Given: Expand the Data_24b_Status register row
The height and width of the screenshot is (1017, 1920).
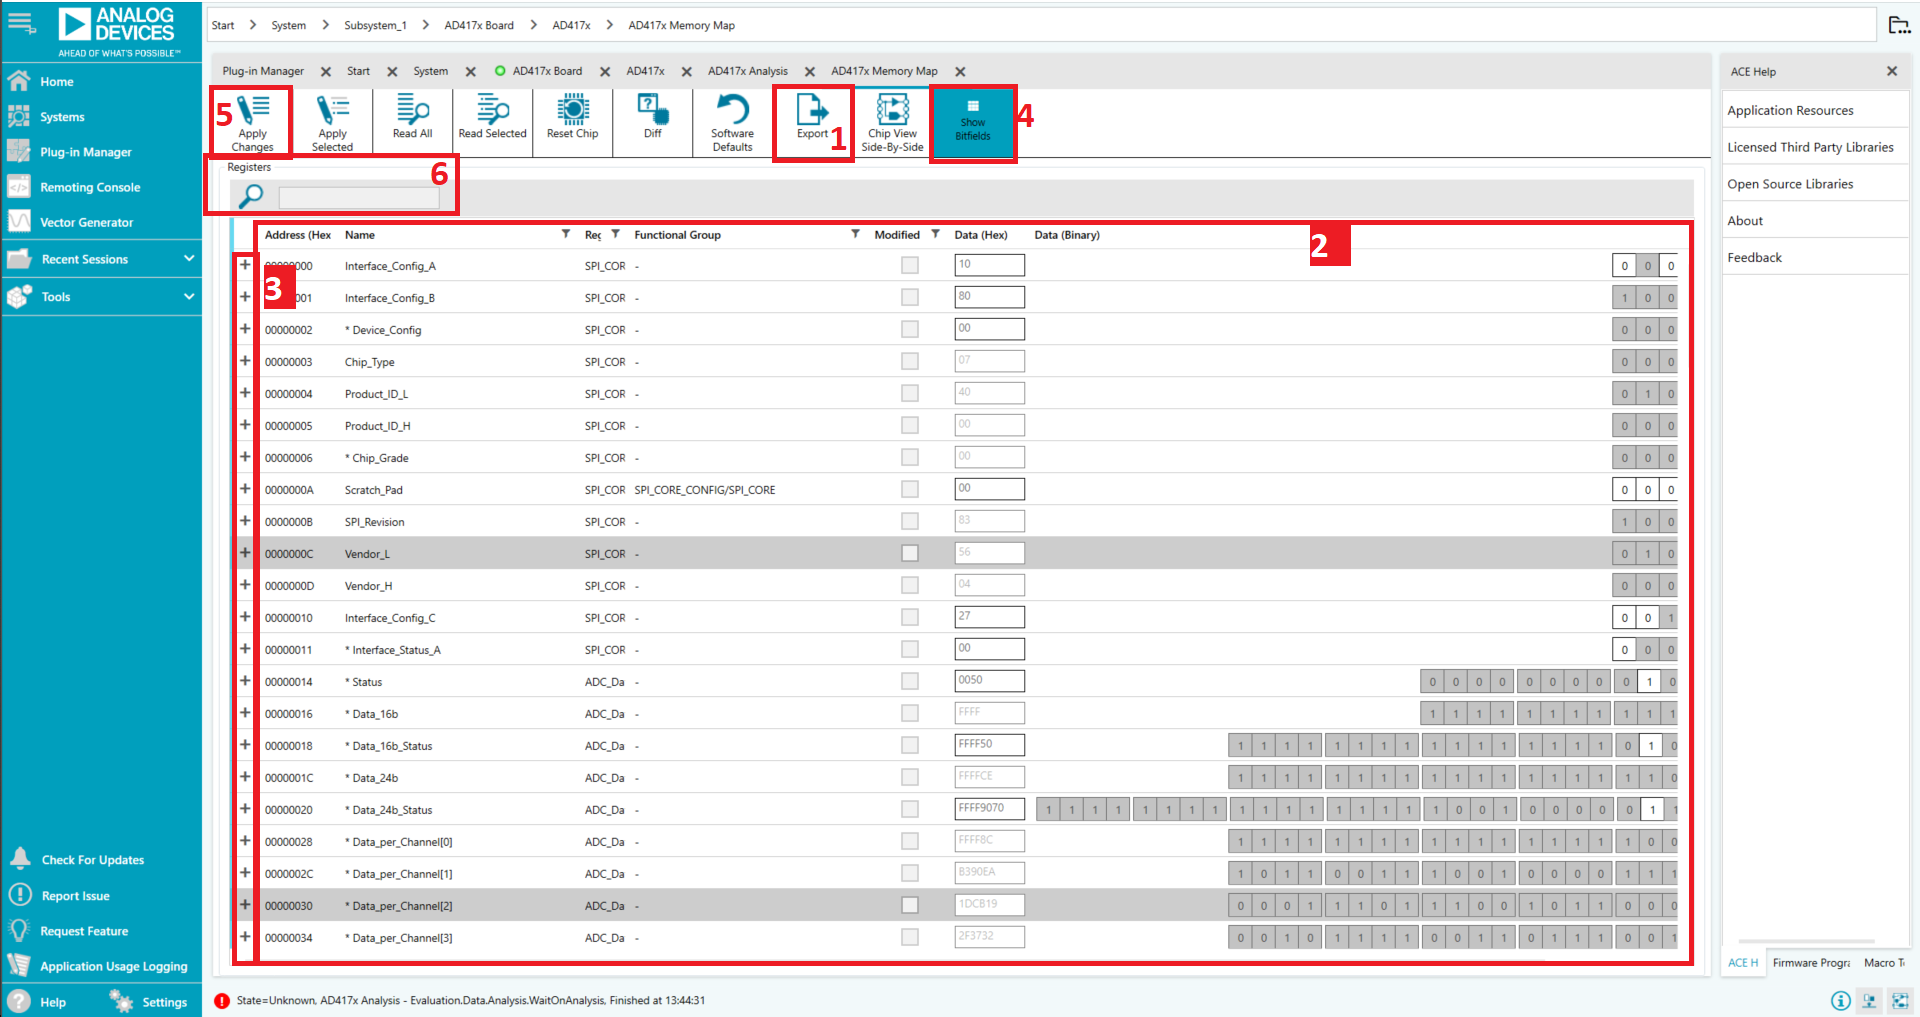Looking at the screenshot, I should pos(245,809).
